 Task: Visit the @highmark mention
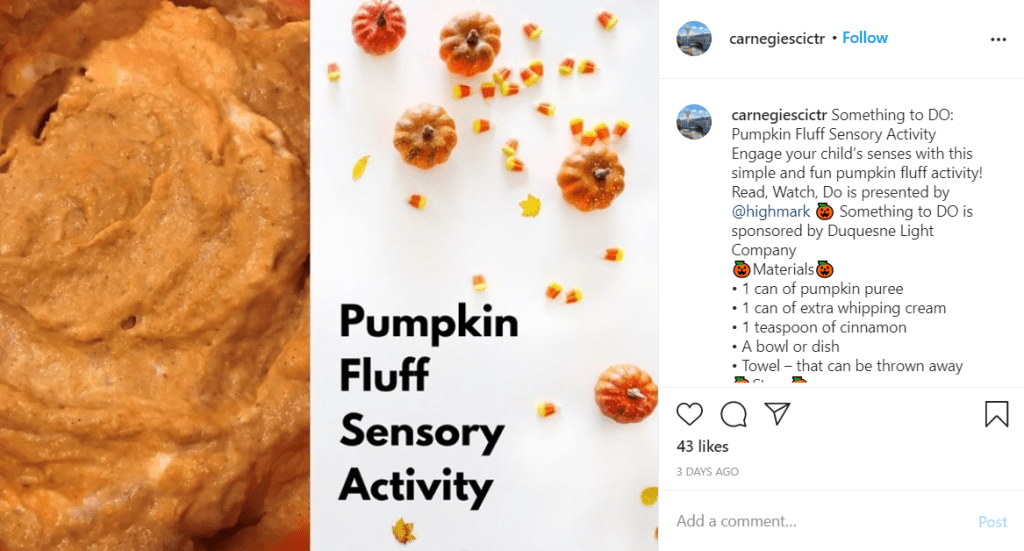[771, 212]
